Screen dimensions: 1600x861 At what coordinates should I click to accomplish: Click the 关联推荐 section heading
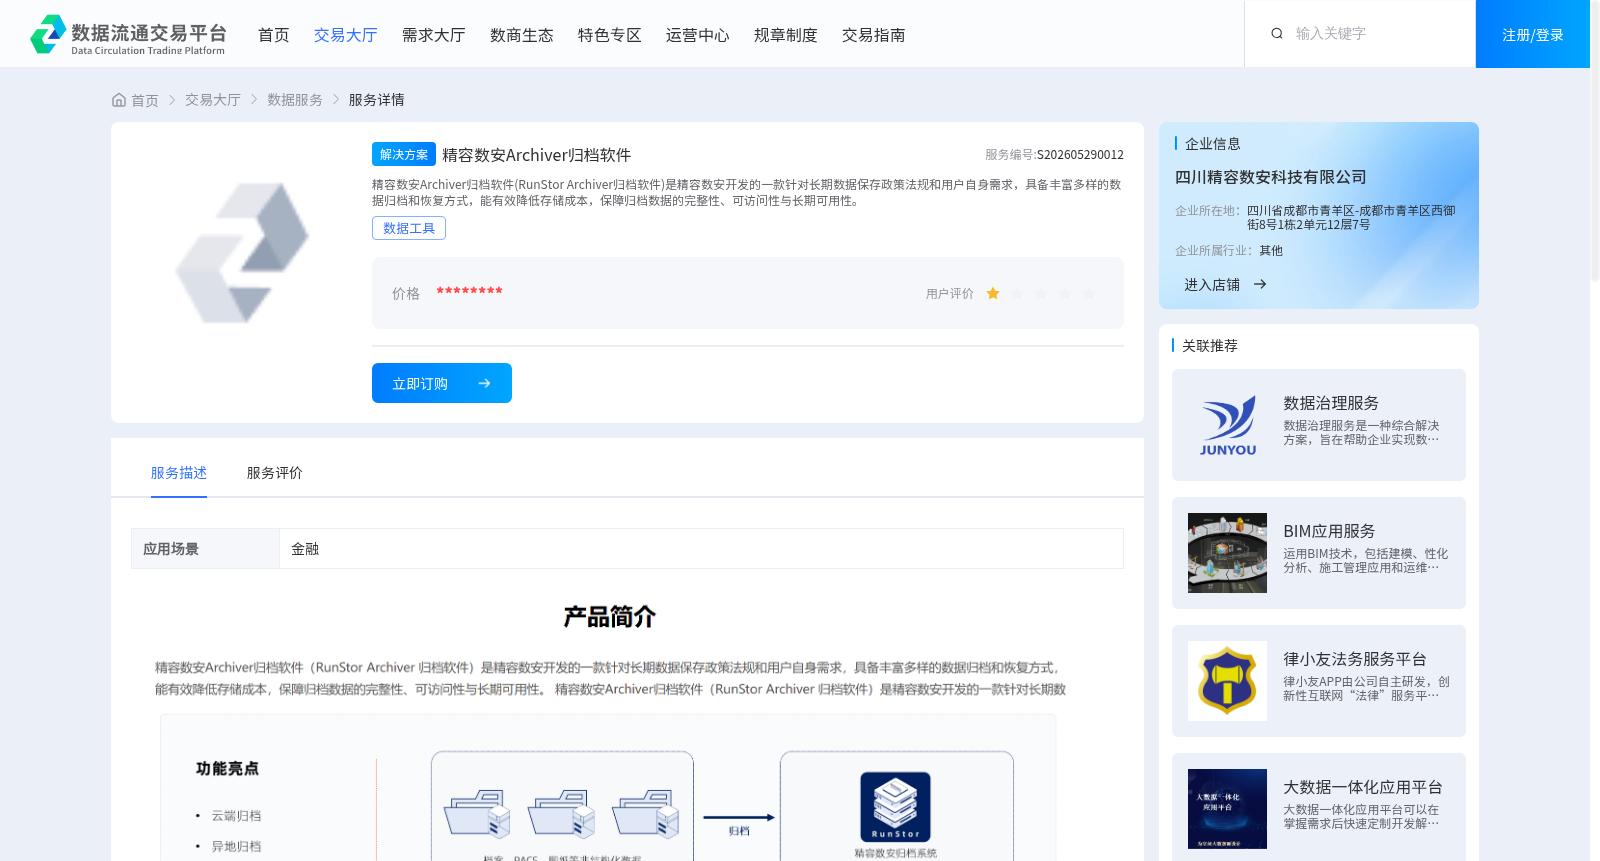pyautogui.click(x=1210, y=346)
